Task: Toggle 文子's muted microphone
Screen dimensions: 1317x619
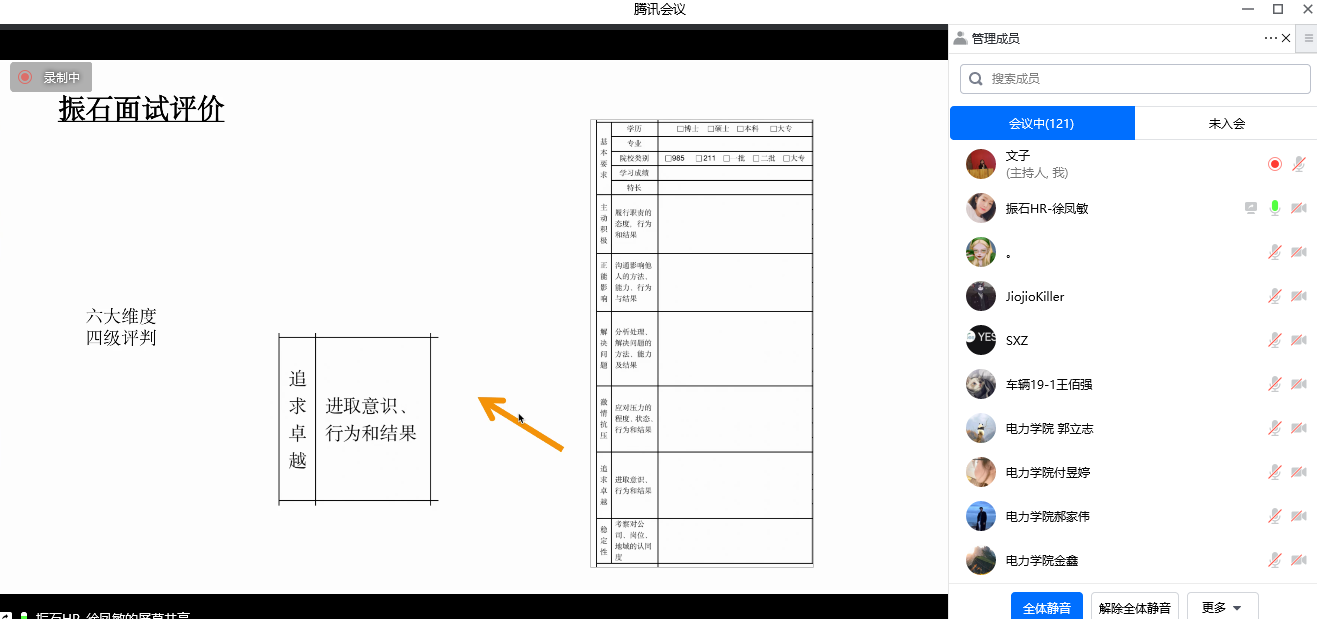Action: pos(1298,164)
